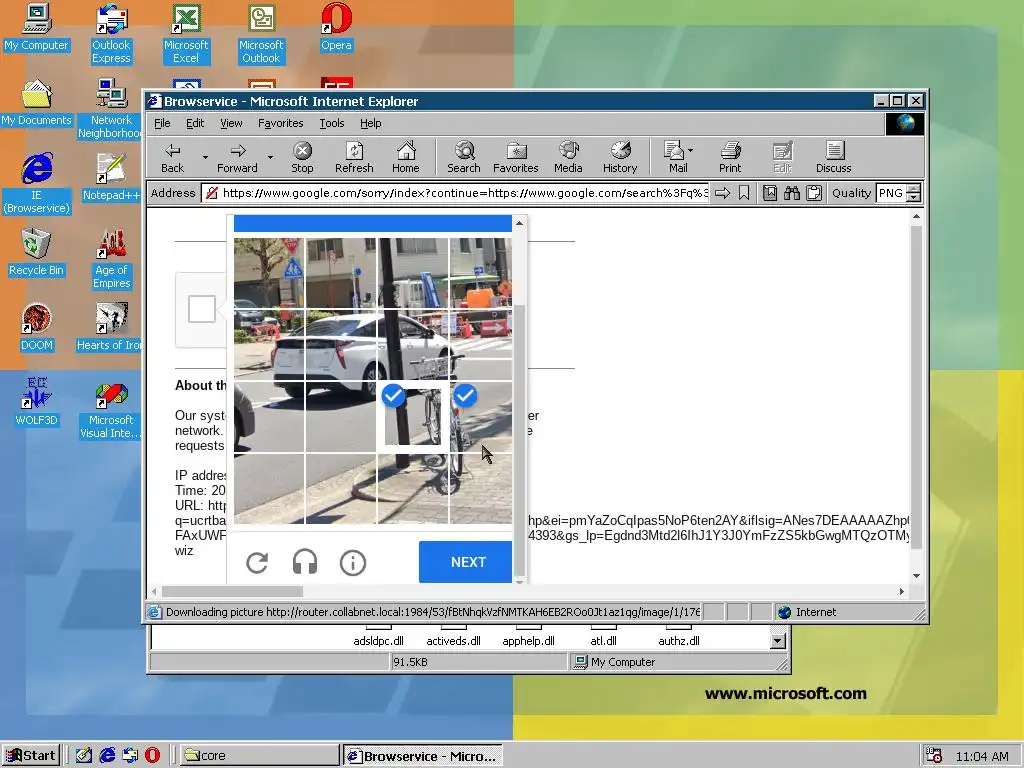Go to the Home page

pyautogui.click(x=406, y=157)
